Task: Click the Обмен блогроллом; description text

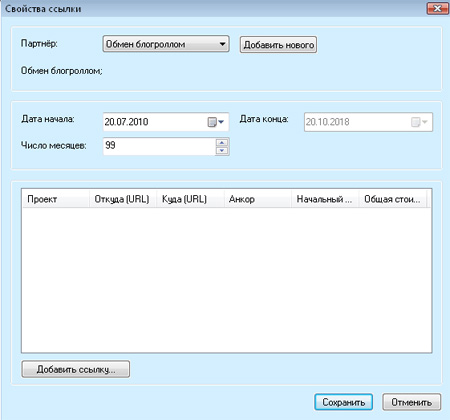Action: (x=62, y=71)
